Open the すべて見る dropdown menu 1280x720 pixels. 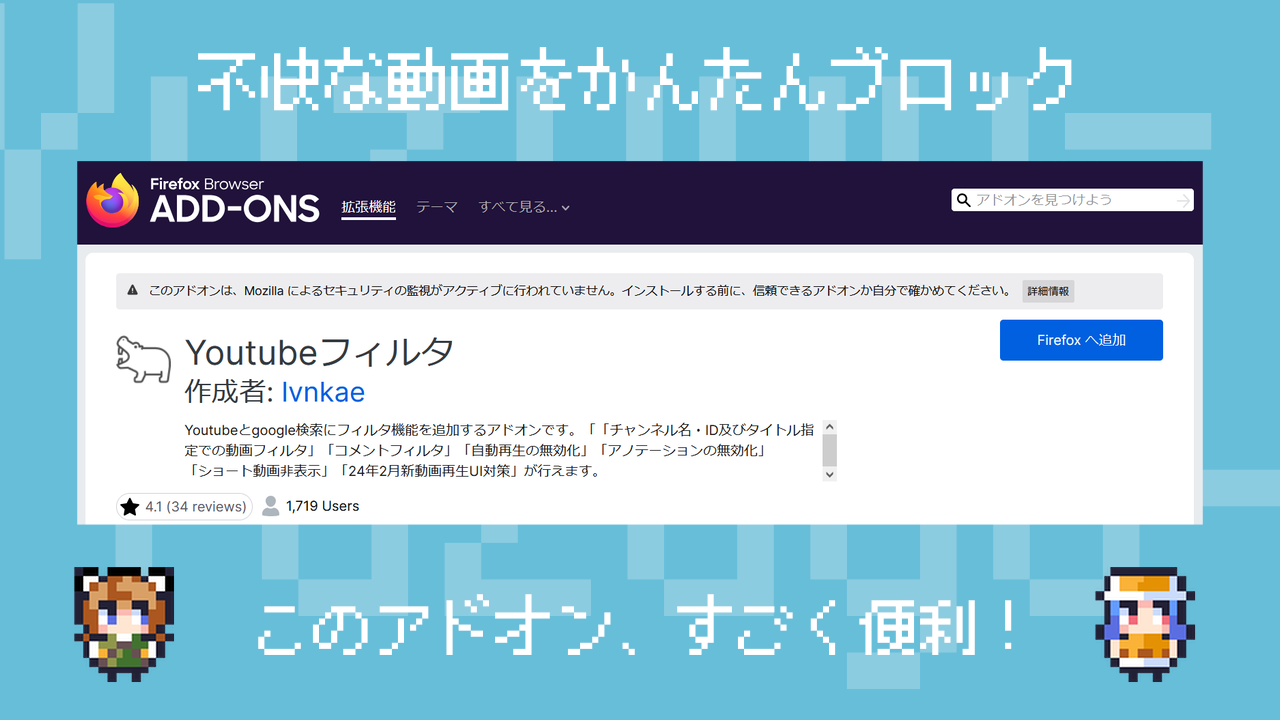[x=524, y=207]
